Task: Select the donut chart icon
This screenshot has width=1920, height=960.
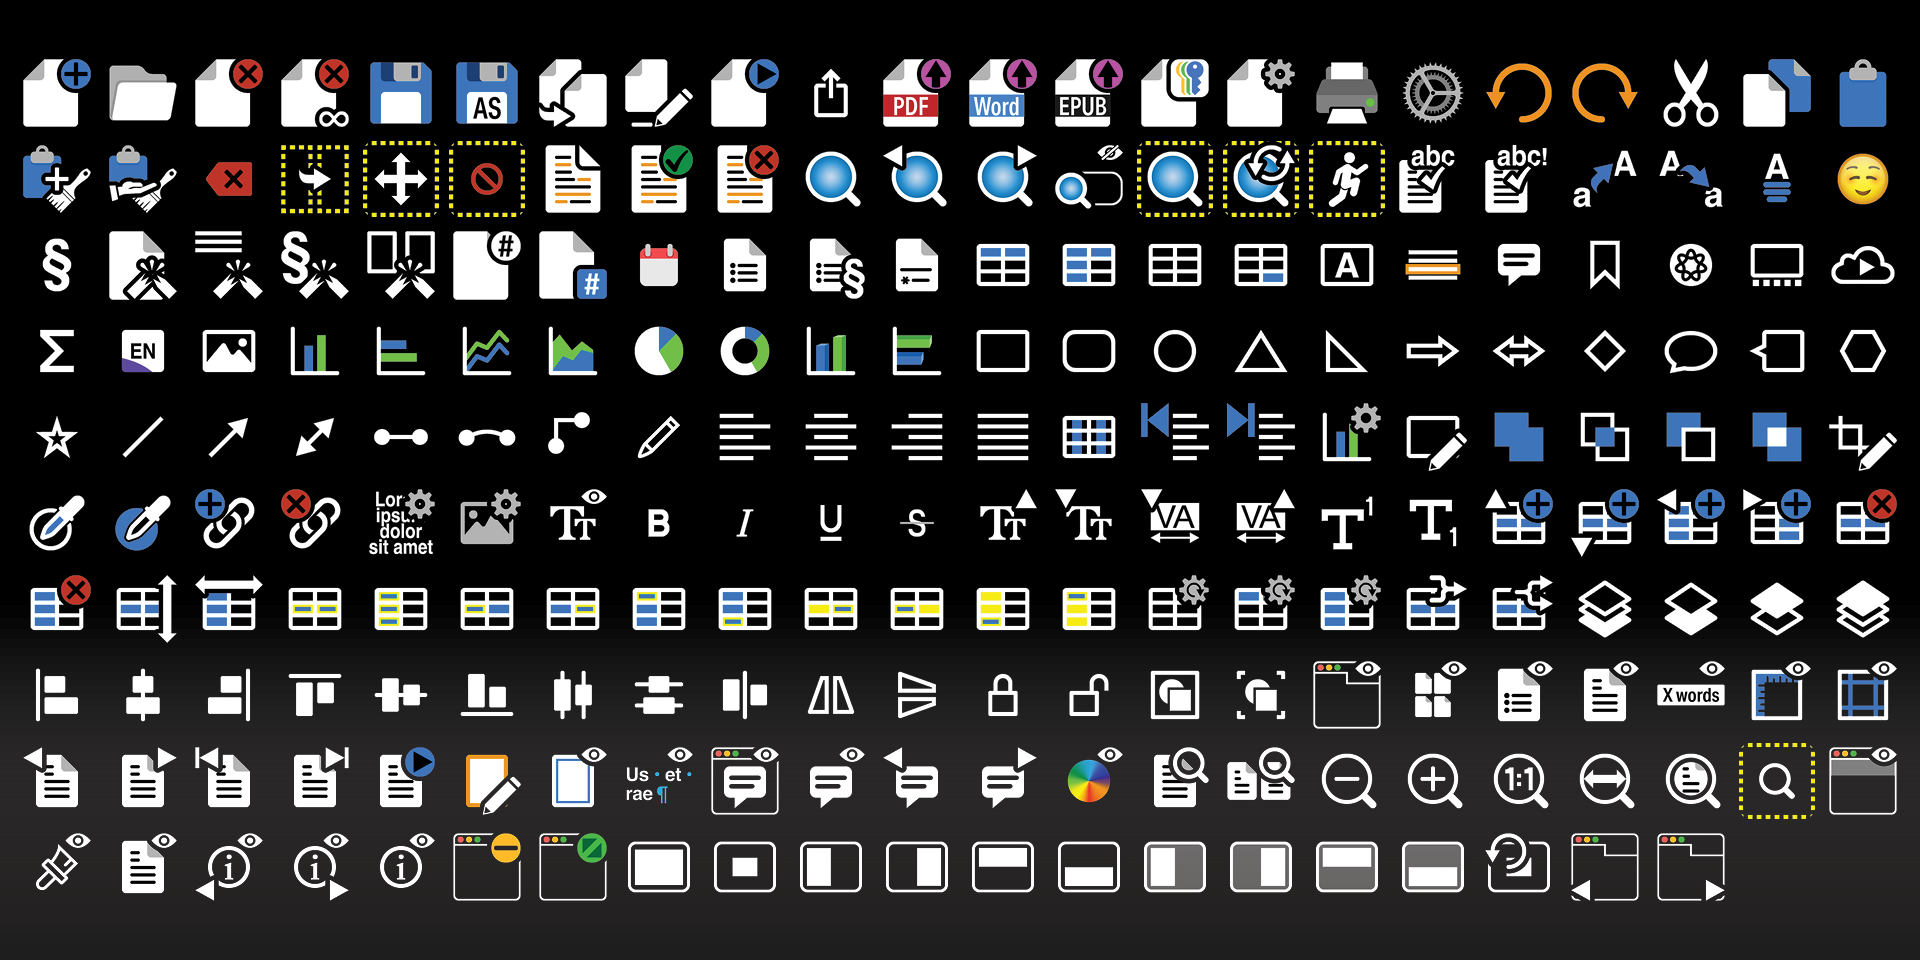Action: pyautogui.click(x=745, y=351)
